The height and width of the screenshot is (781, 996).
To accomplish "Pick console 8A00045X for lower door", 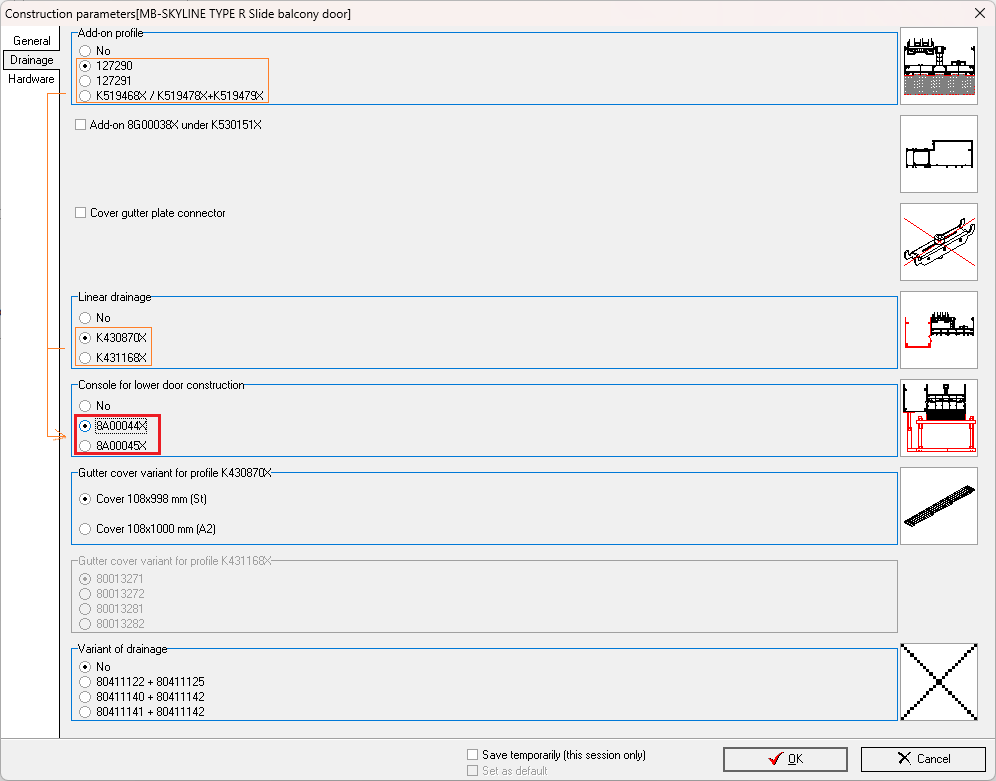I will tap(85, 446).
